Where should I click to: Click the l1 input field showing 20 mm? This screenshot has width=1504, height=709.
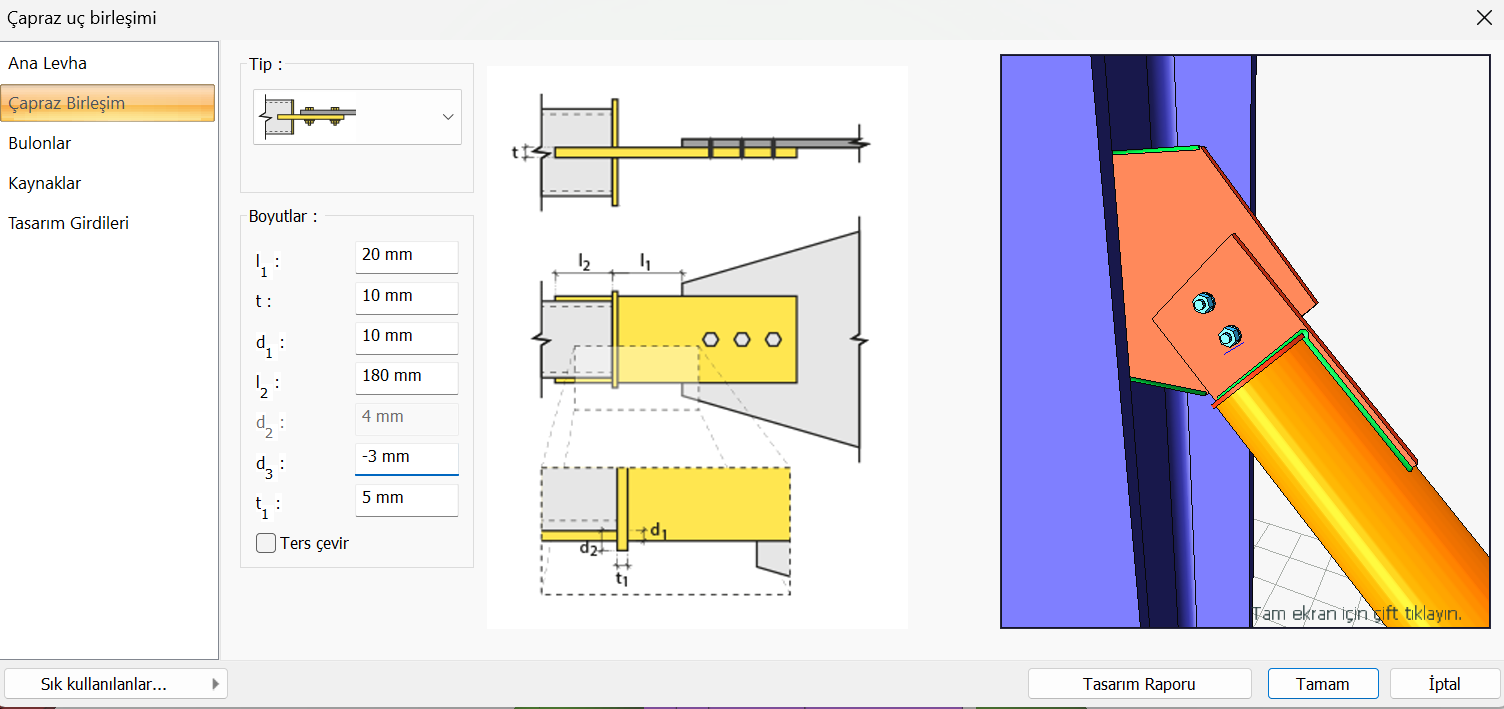(x=406, y=256)
